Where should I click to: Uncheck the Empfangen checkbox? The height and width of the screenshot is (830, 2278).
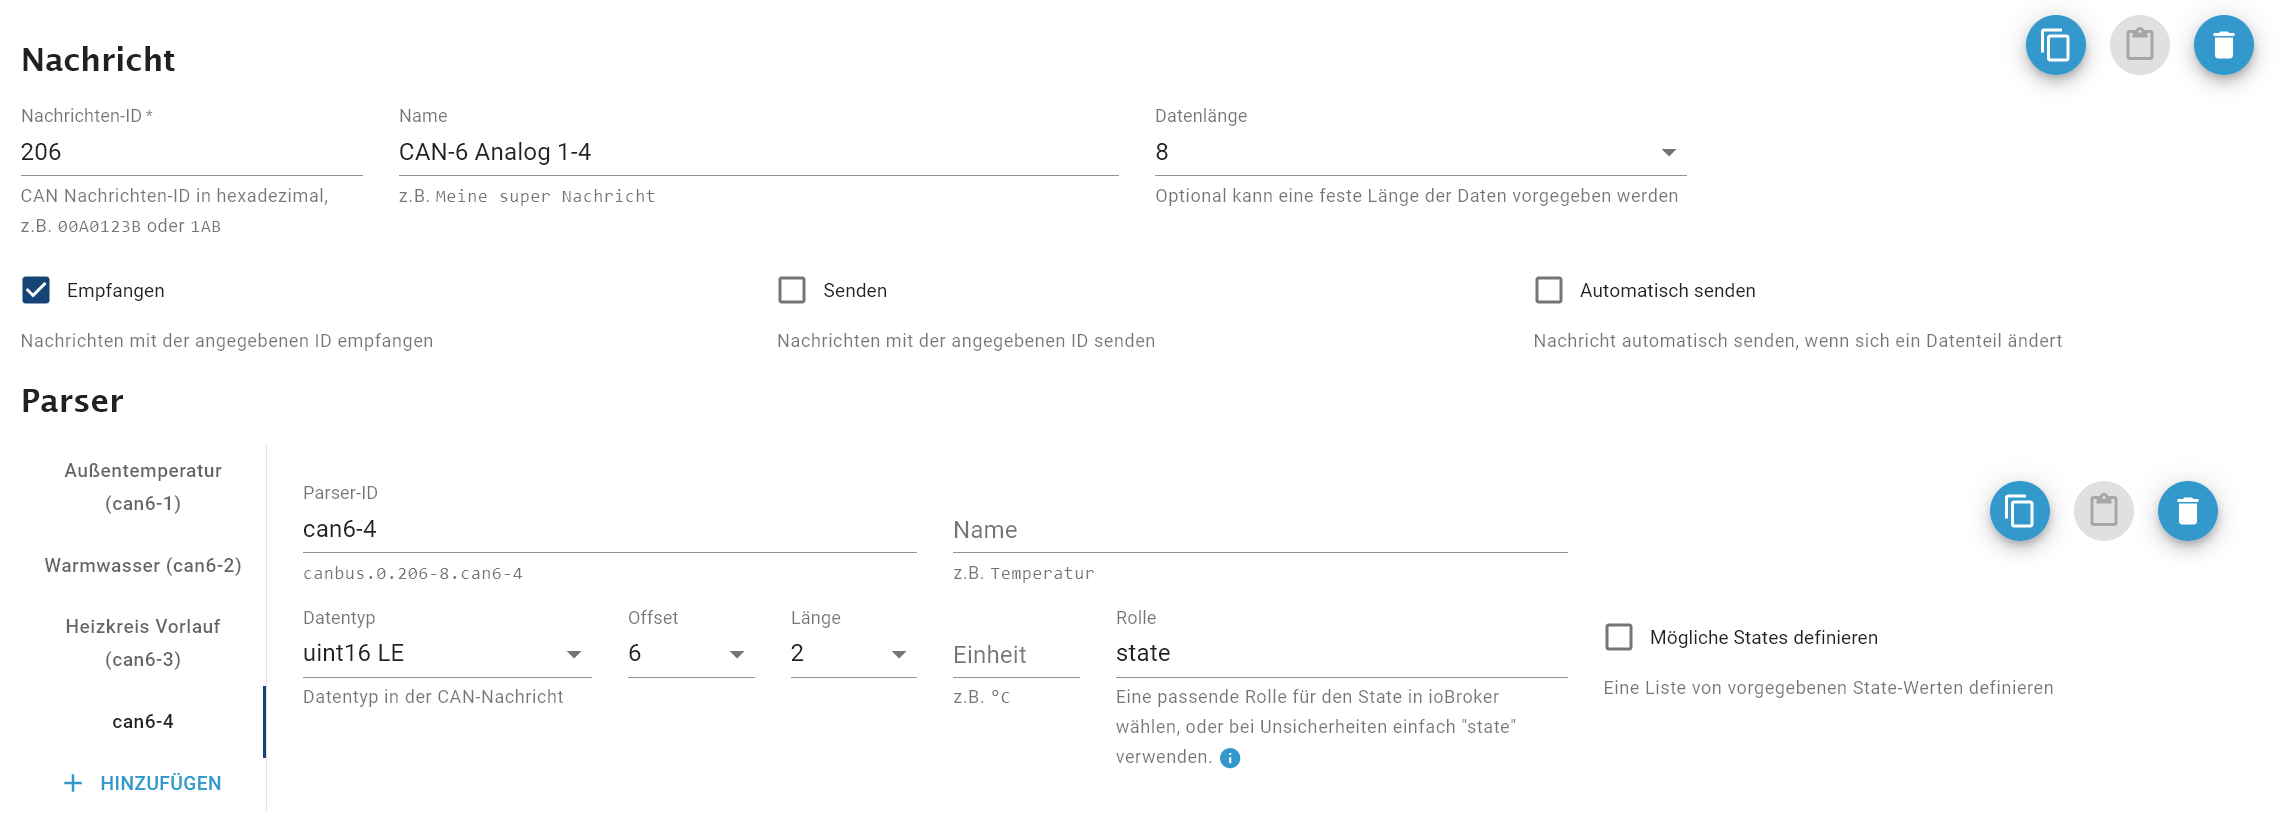pyautogui.click(x=36, y=290)
